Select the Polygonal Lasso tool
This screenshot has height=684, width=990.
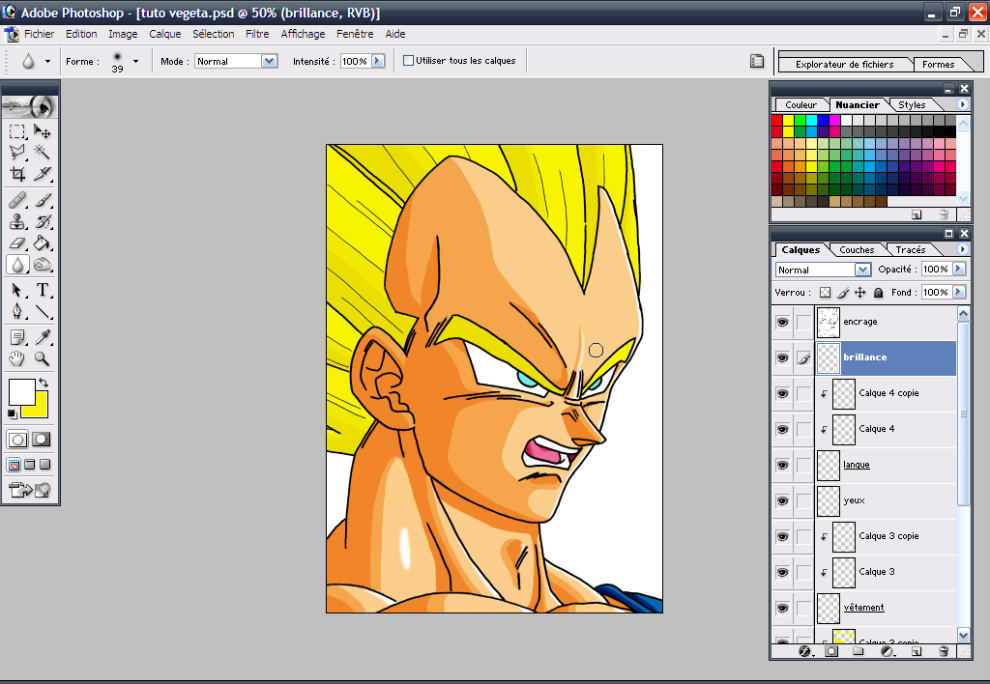coord(17,152)
